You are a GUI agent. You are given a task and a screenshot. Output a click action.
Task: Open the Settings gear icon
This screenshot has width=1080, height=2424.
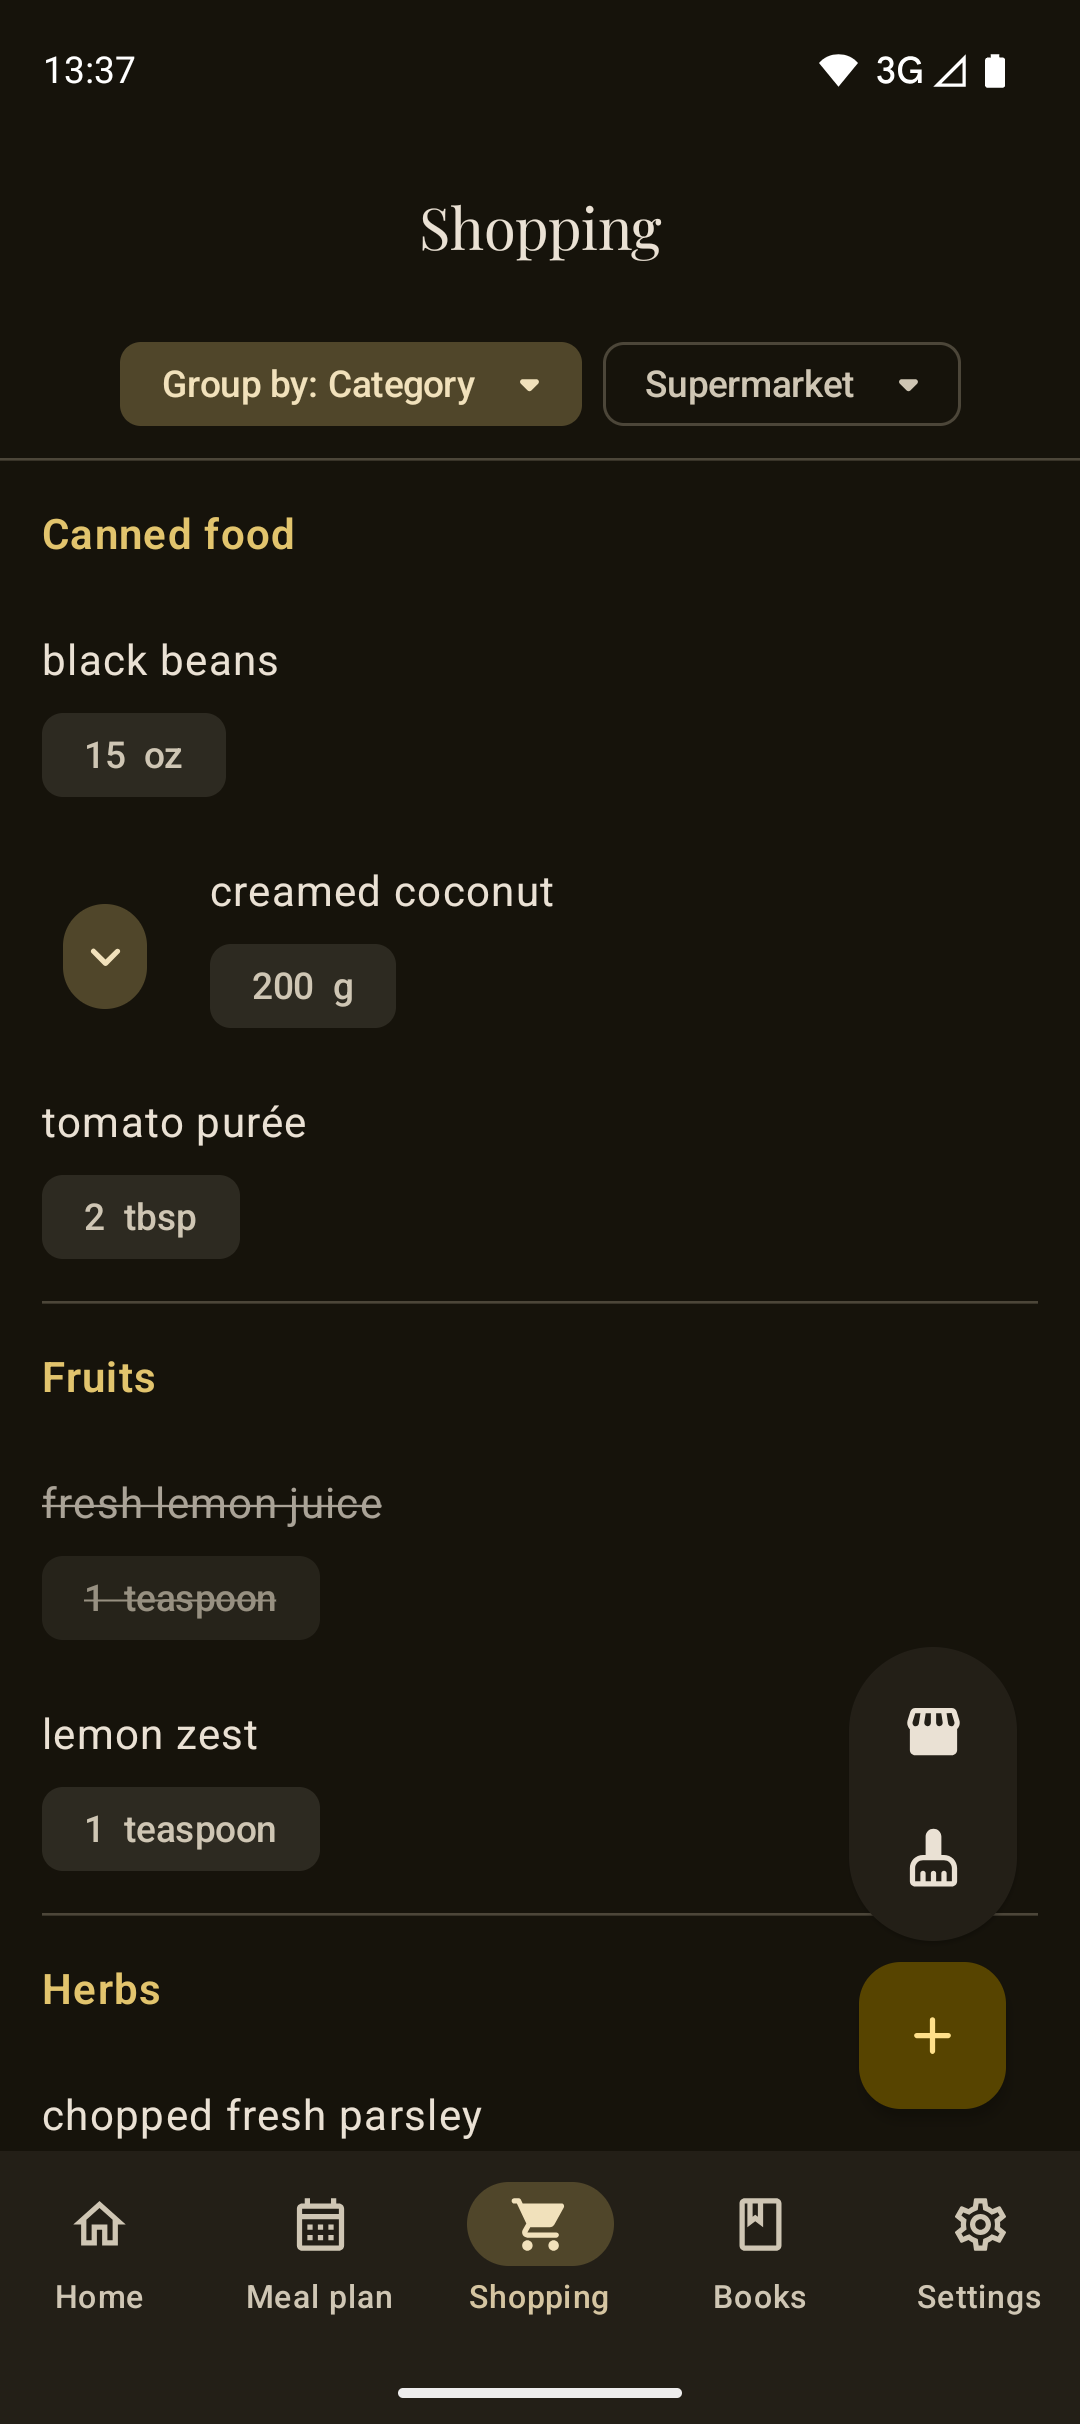tap(979, 2226)
